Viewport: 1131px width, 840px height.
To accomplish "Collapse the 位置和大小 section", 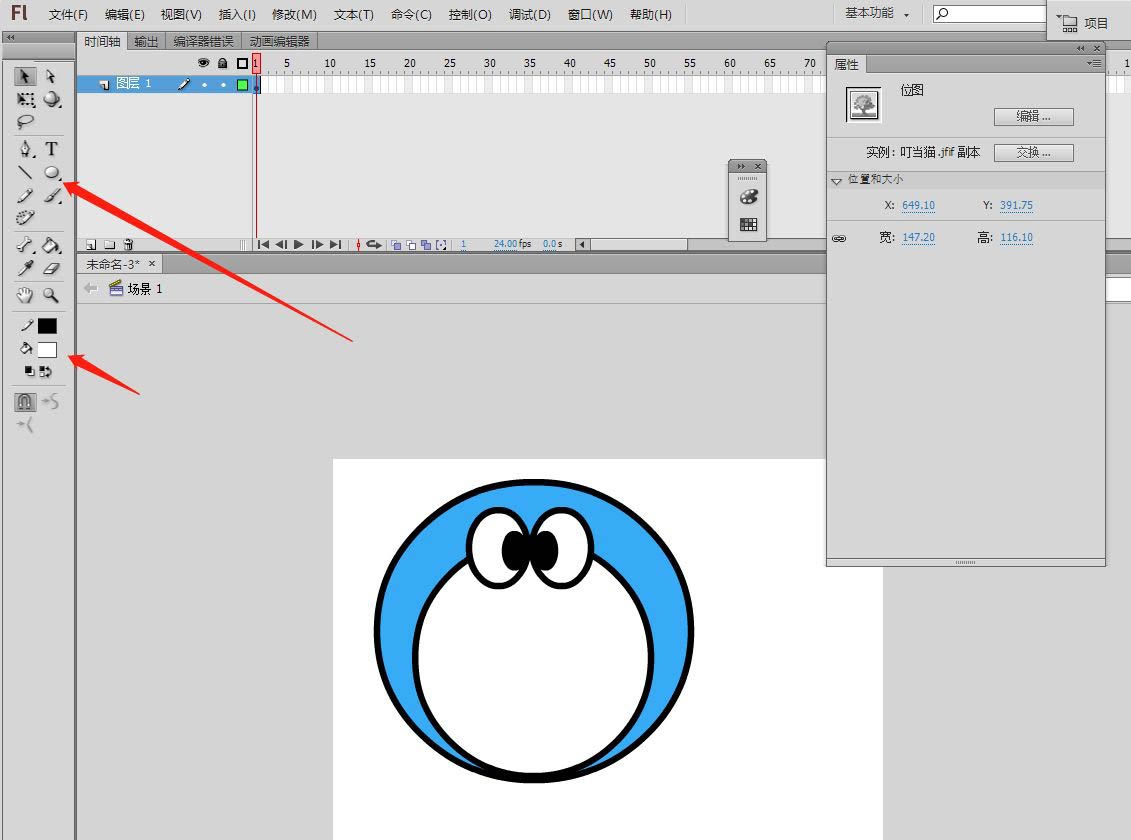I will tap(837, 181).
